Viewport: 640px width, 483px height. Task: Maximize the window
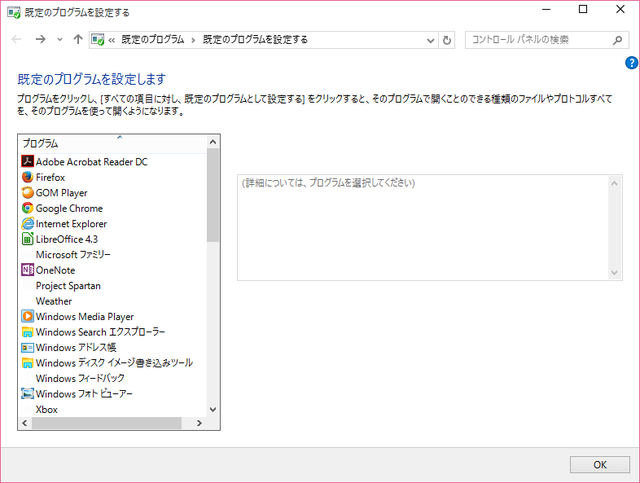click(583, 9)
